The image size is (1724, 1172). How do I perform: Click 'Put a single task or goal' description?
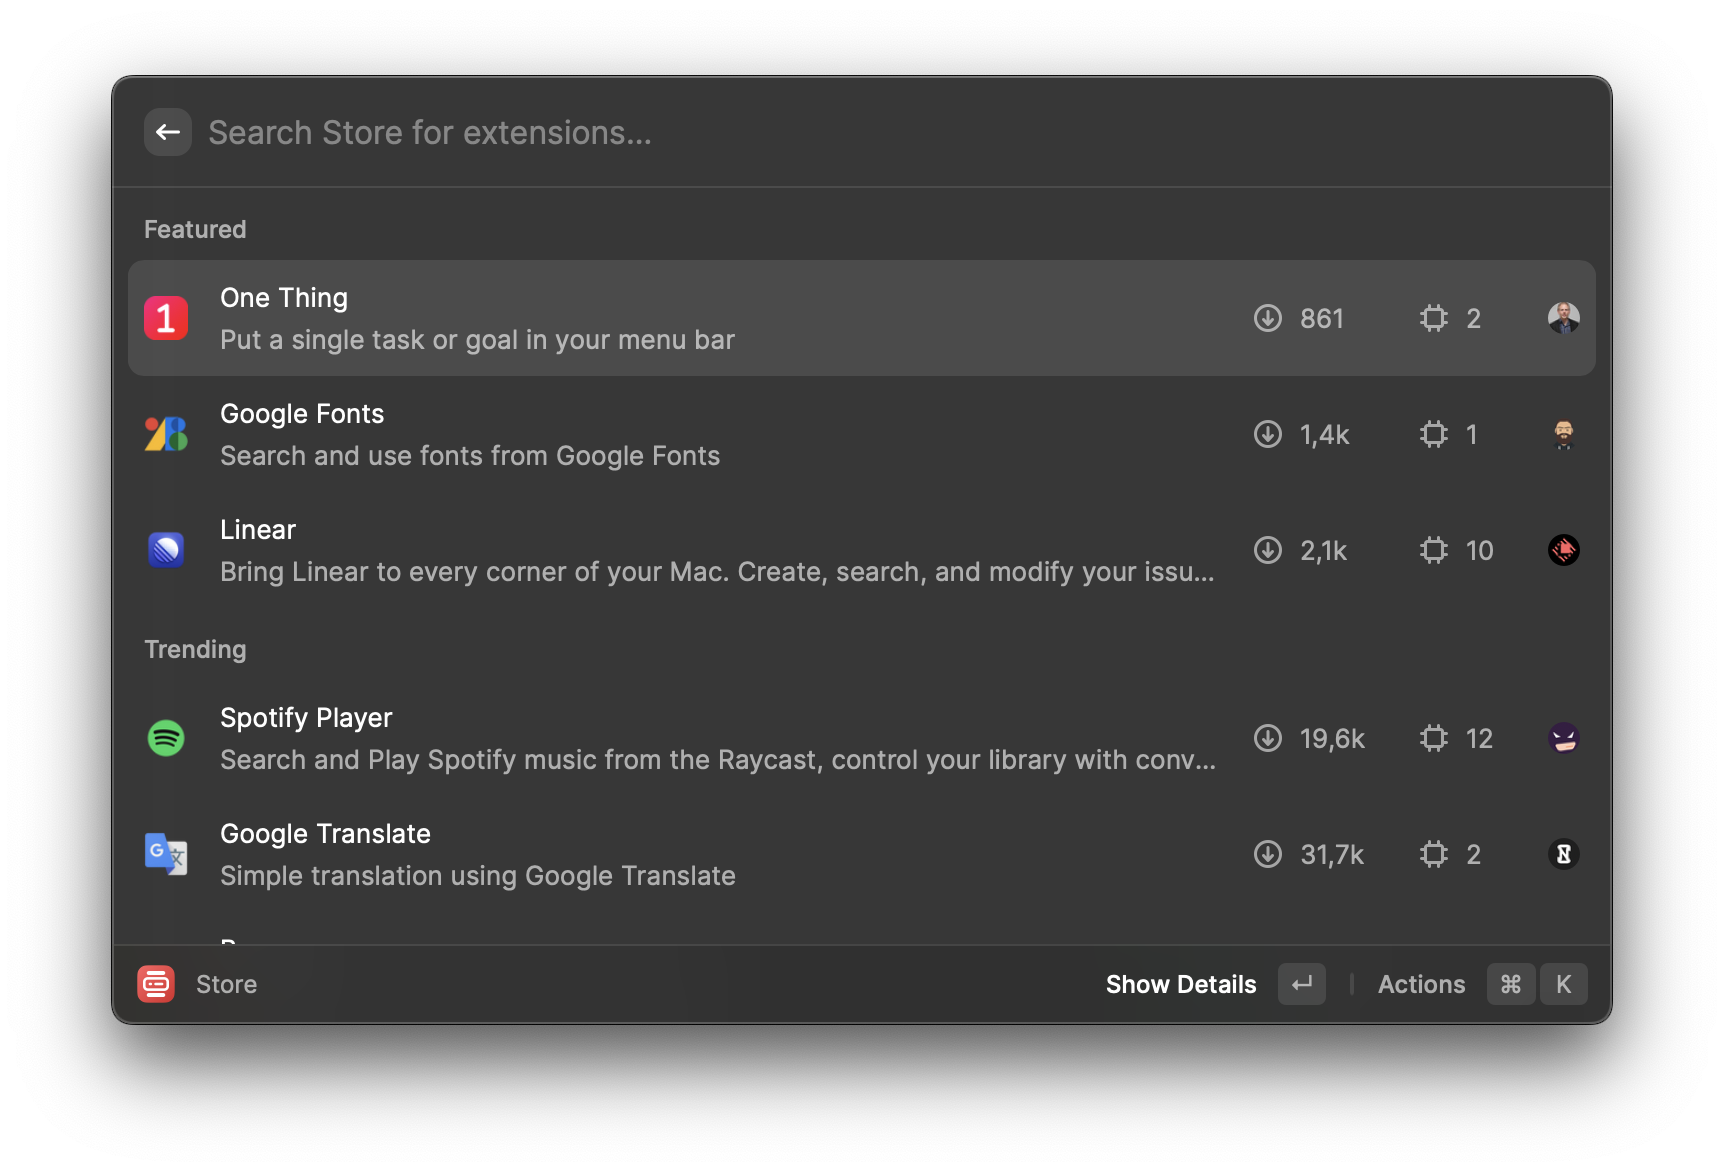point(477,340)
